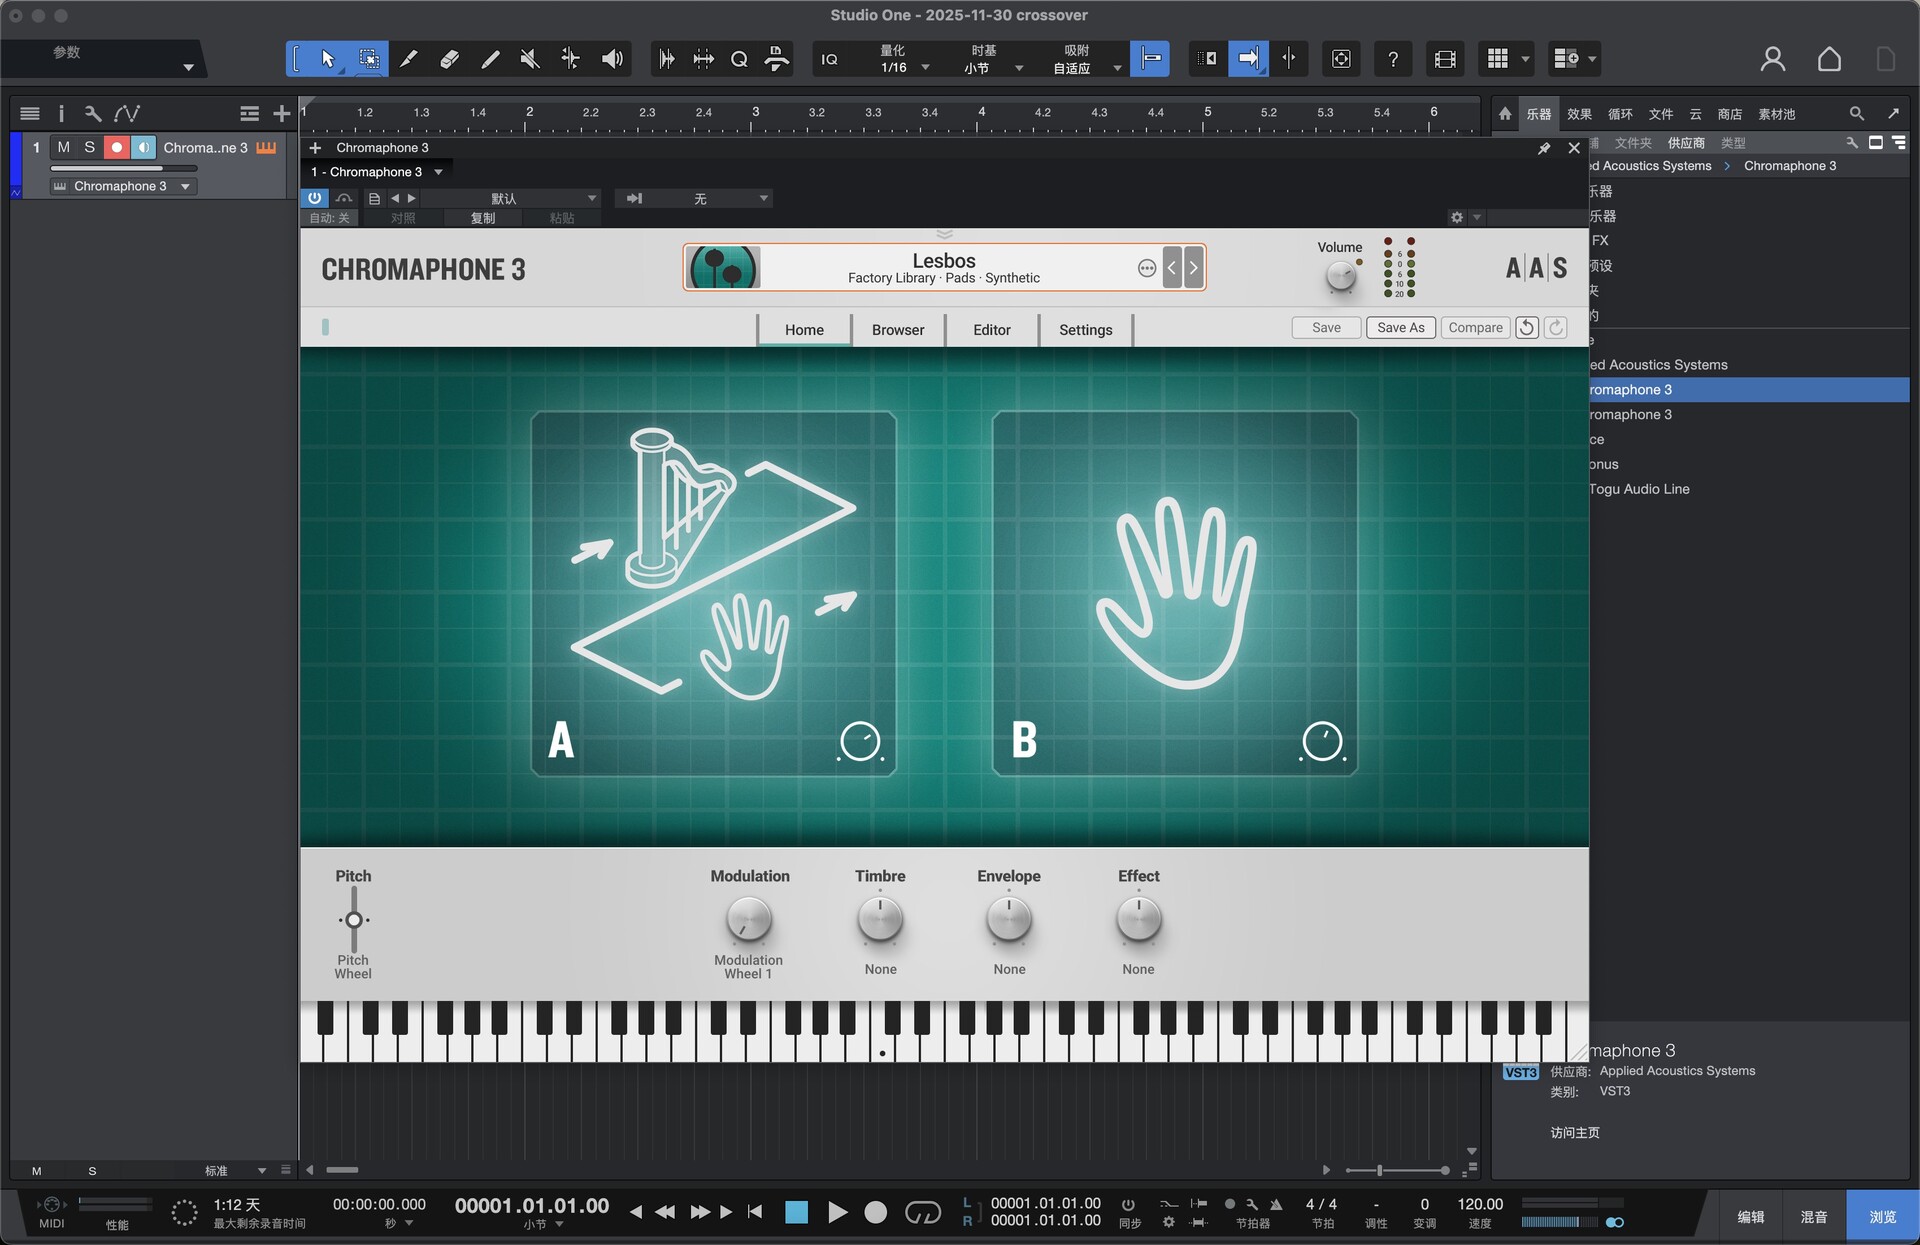
Task: Click the Compare button
Action: pos(1475,328)
